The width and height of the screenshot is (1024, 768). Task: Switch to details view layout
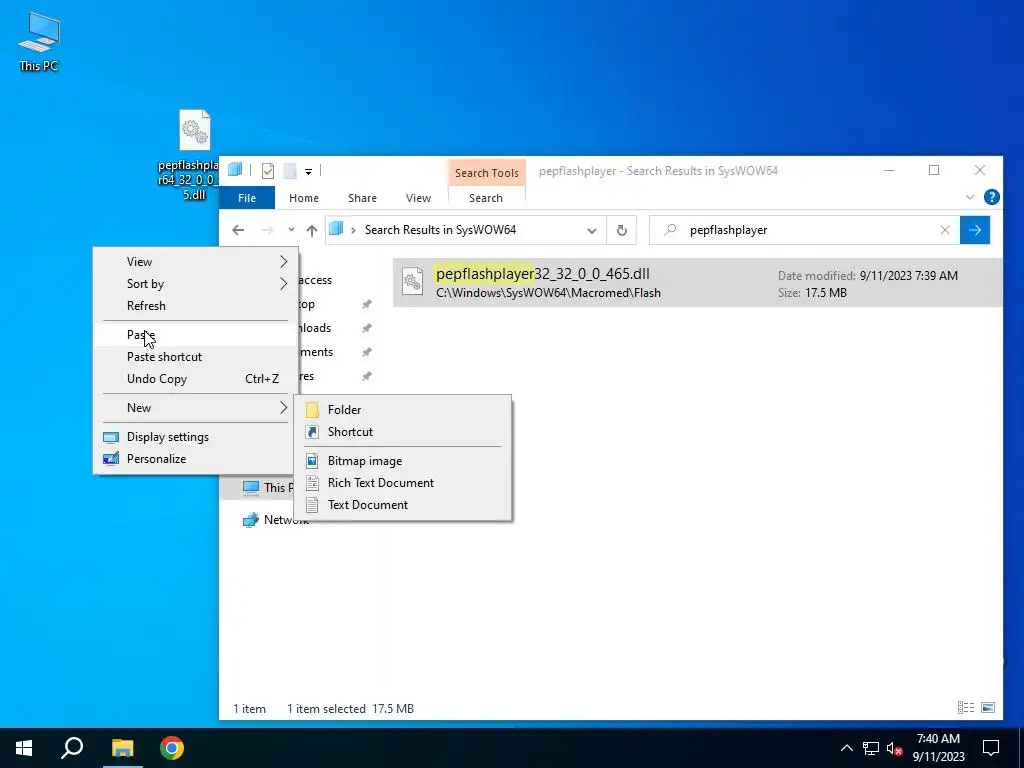pyautogui.click(x=965, y=707)
